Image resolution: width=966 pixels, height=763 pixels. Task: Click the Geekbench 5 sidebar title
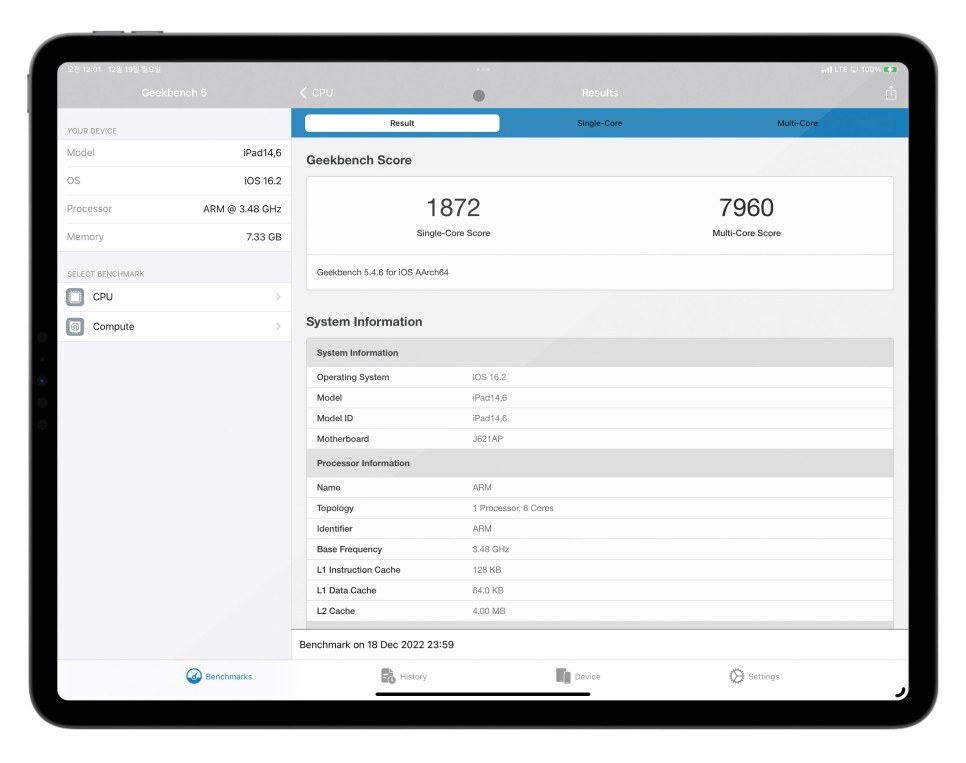174,92
